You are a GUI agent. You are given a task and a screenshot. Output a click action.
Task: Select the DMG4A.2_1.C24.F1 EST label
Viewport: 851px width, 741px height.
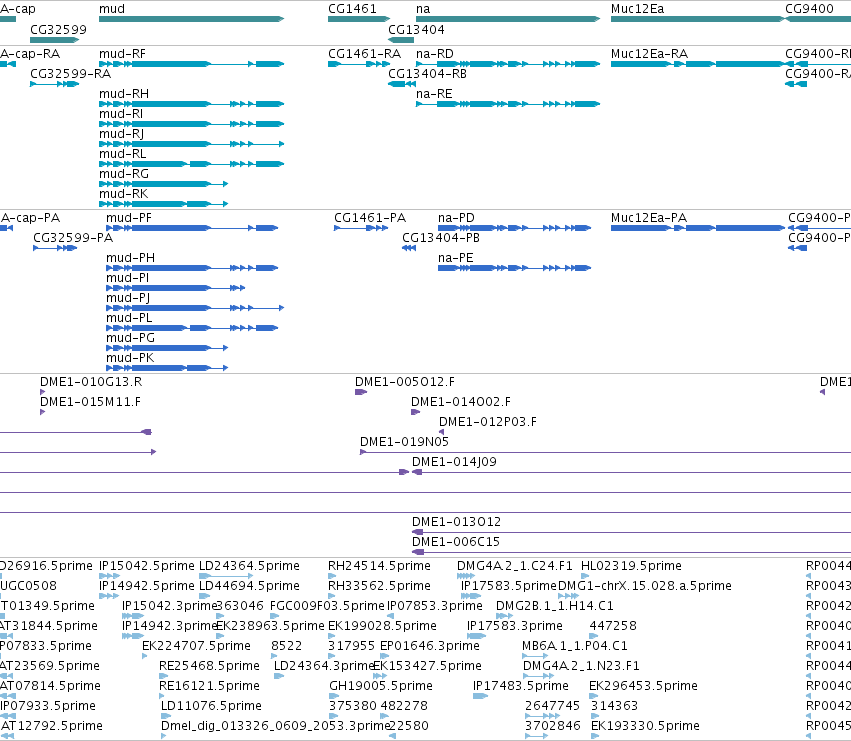click(515, 566)
